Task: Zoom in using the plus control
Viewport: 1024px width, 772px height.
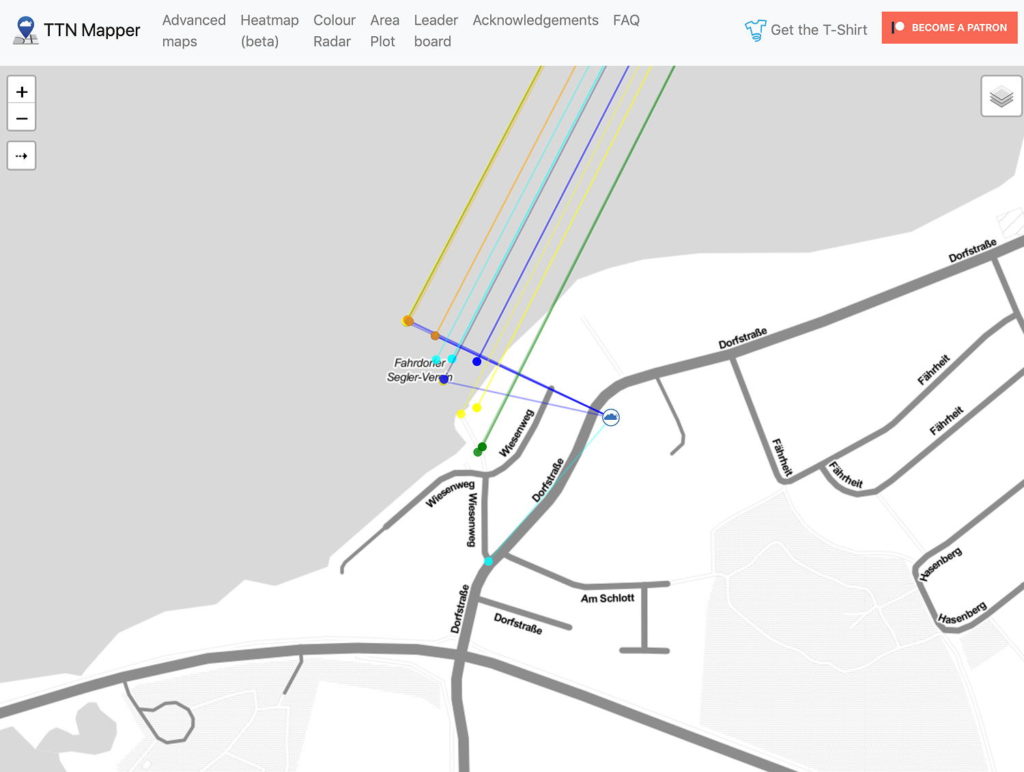Action: 21,91
